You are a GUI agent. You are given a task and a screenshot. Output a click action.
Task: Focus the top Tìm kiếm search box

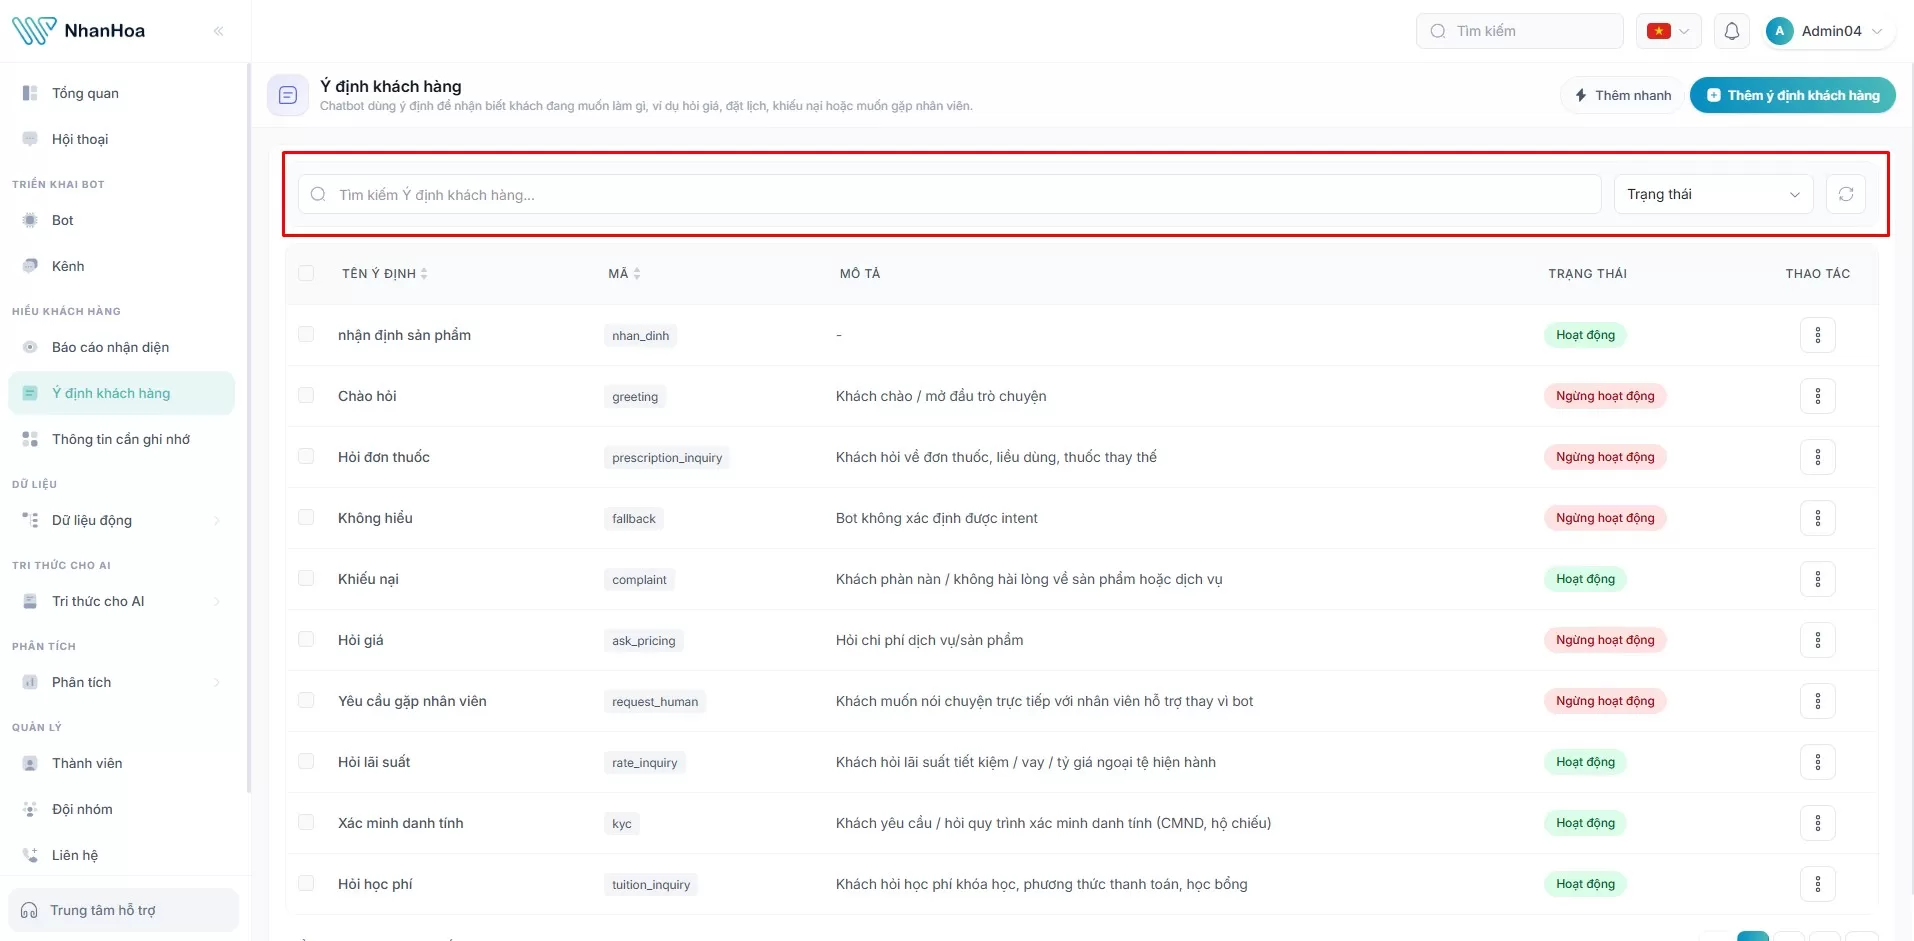[1519, 31]
